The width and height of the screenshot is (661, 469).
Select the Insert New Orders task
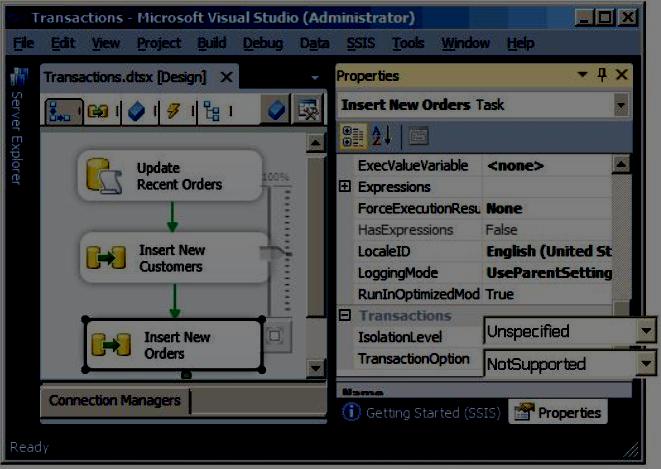pyautogui.click(x=174, y=345)
